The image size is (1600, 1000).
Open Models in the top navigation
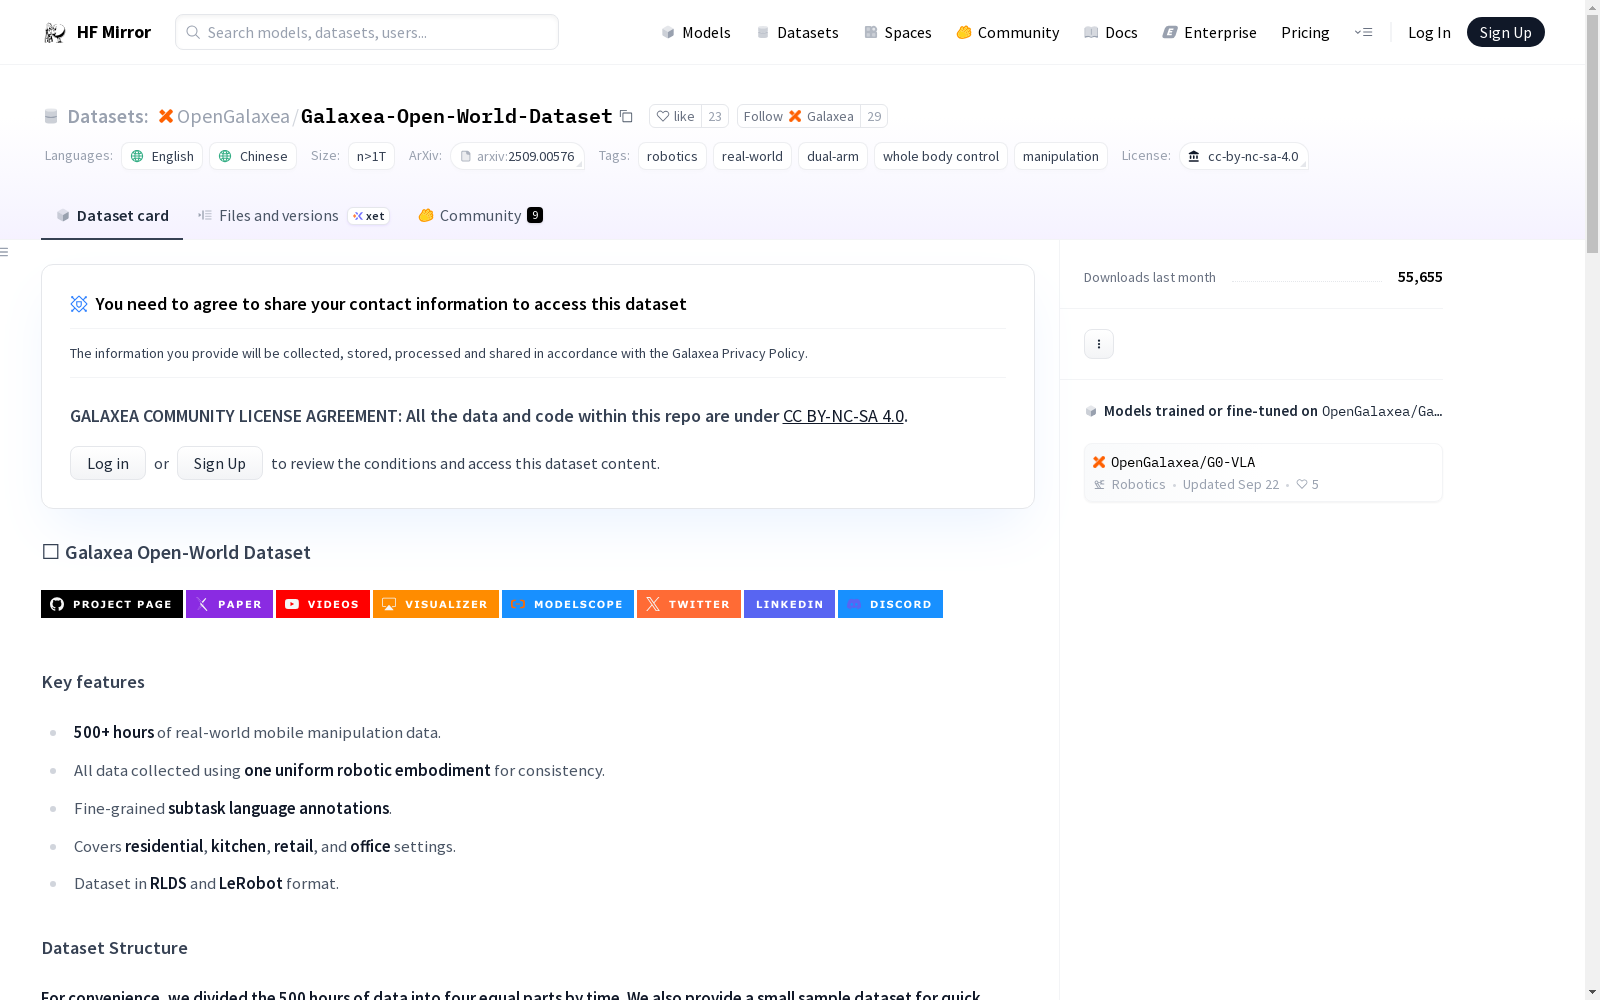[696, 32]
